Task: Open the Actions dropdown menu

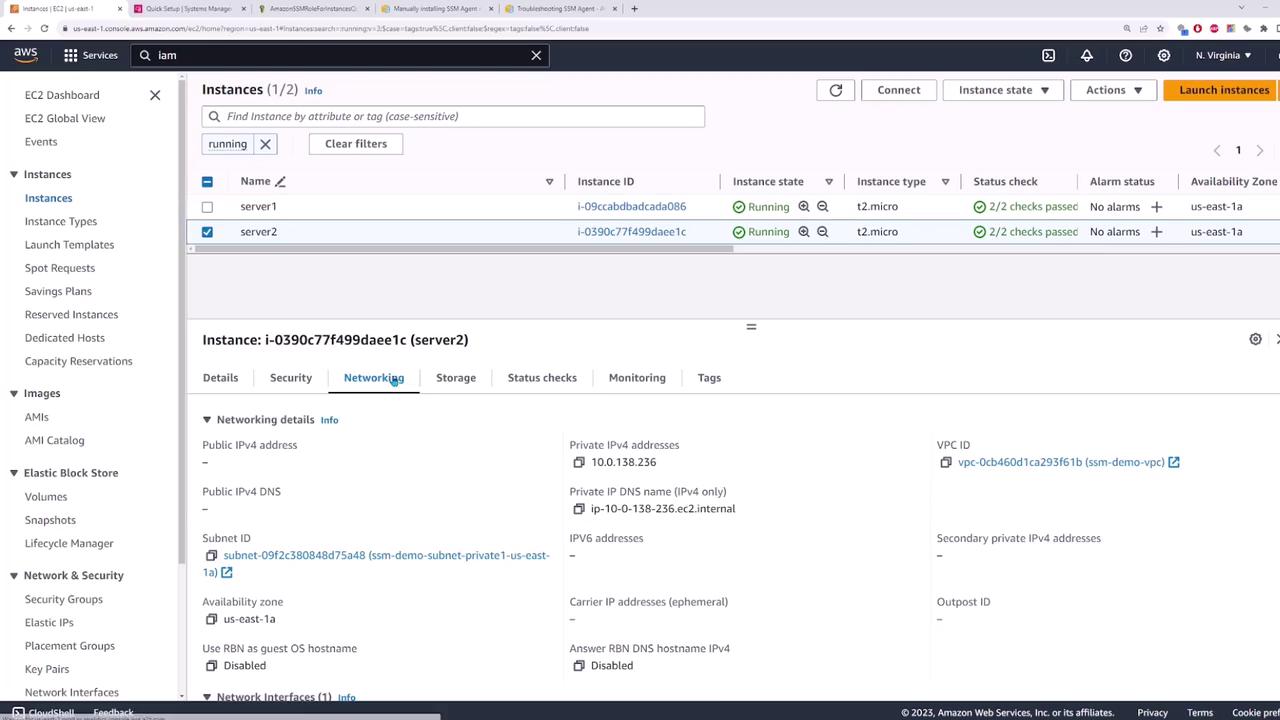Action: click(1113, 90)
